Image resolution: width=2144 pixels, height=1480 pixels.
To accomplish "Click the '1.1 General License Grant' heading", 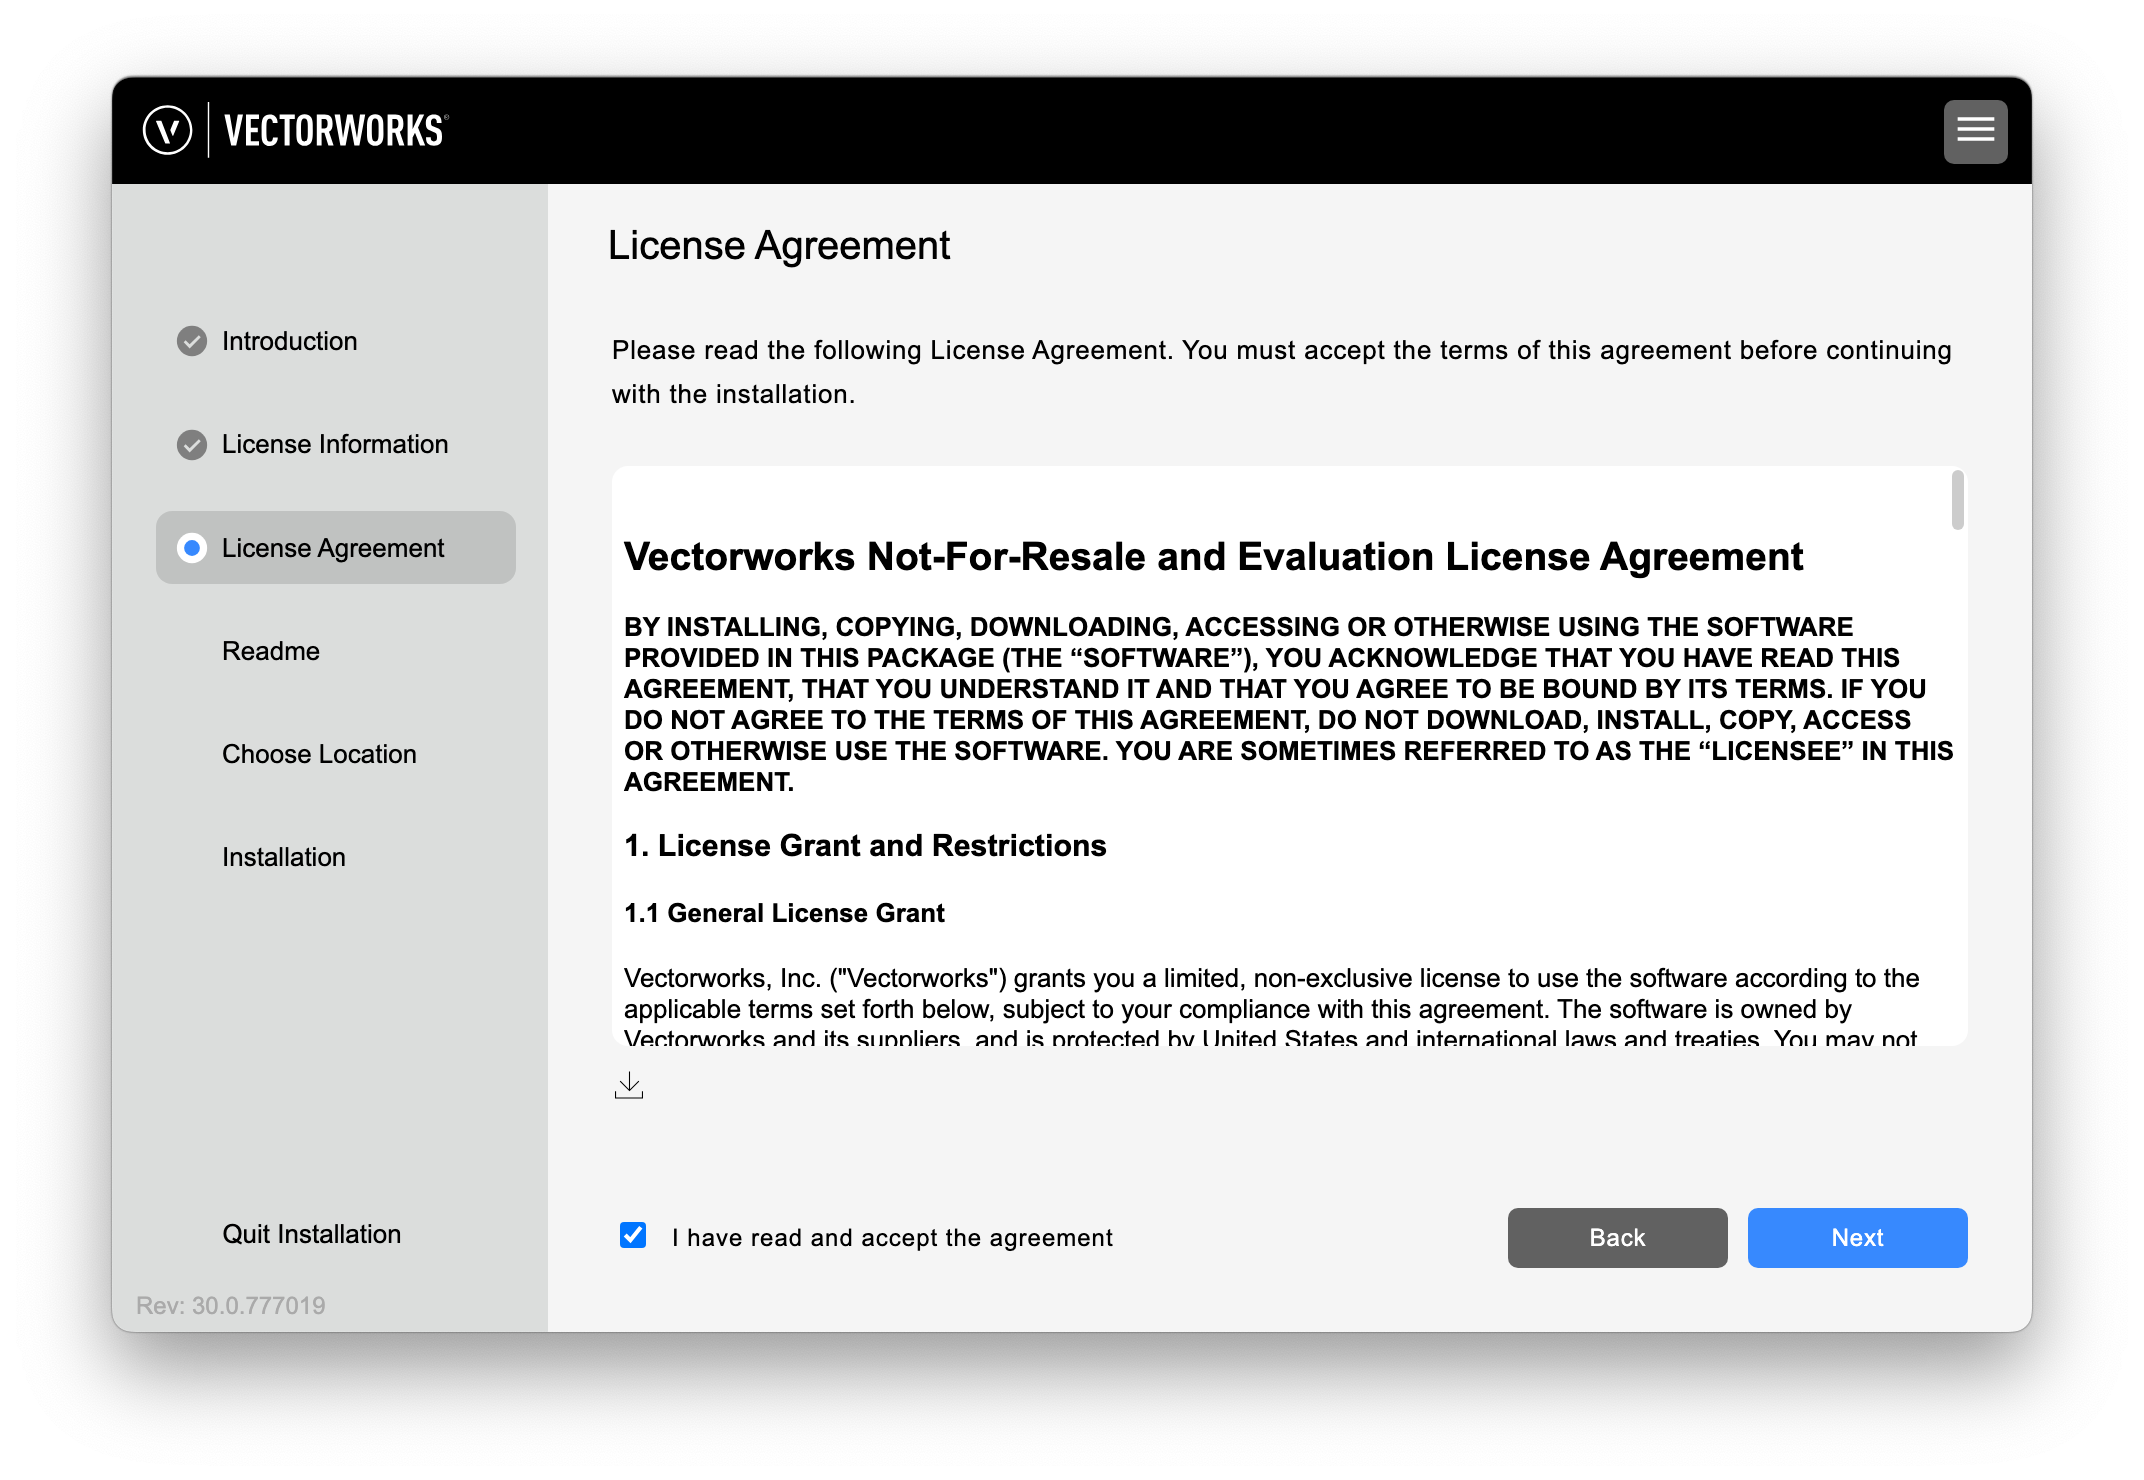I will coord(784,913).
